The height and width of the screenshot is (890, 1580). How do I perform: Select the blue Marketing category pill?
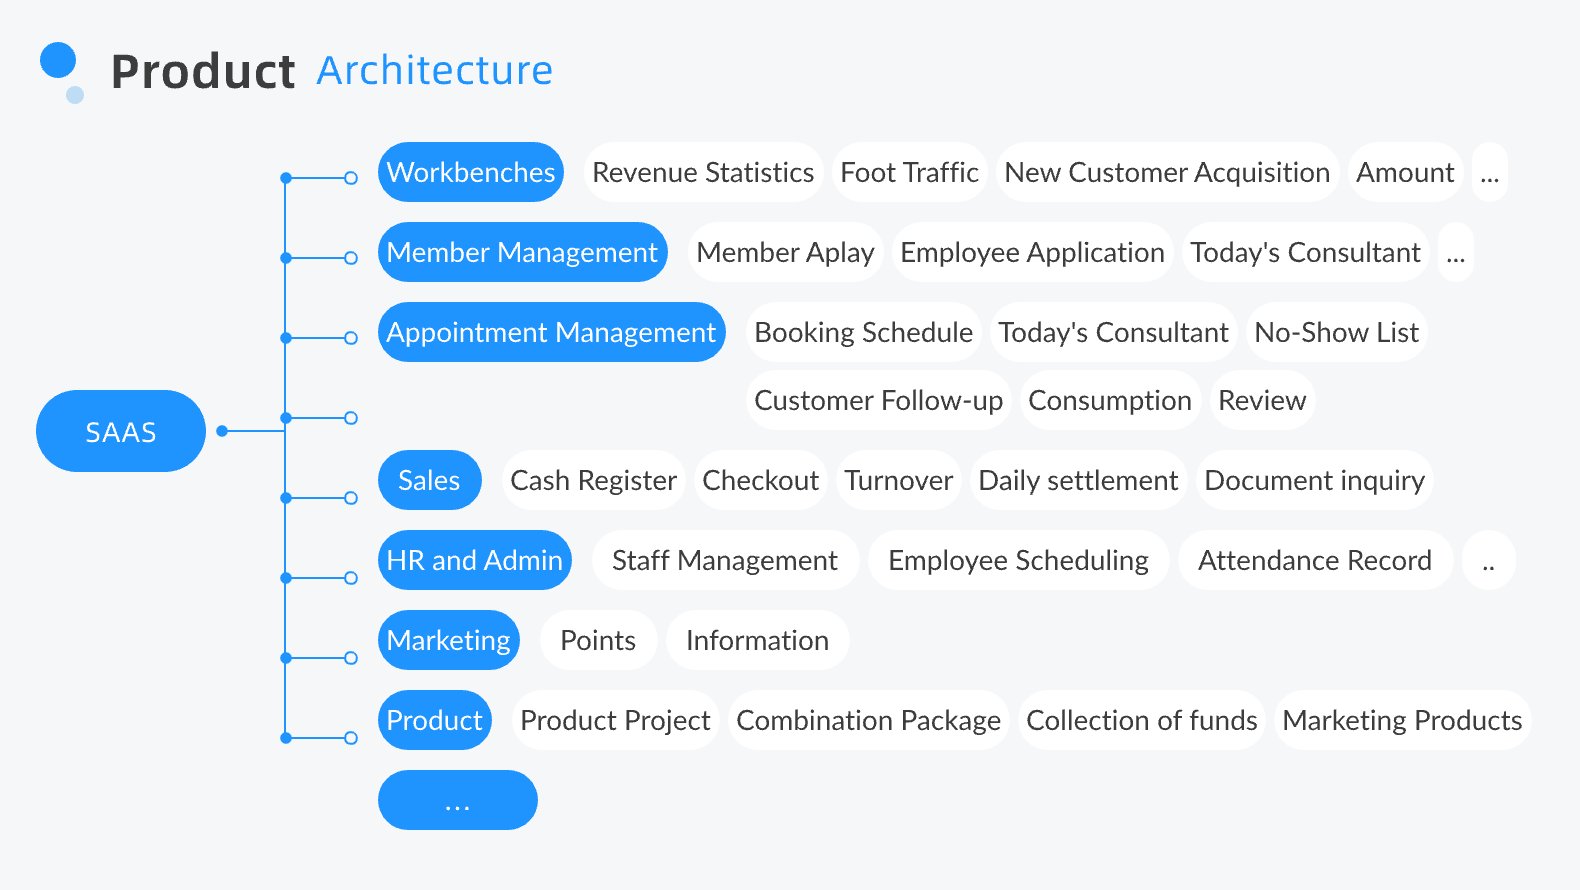click(448, 640)
